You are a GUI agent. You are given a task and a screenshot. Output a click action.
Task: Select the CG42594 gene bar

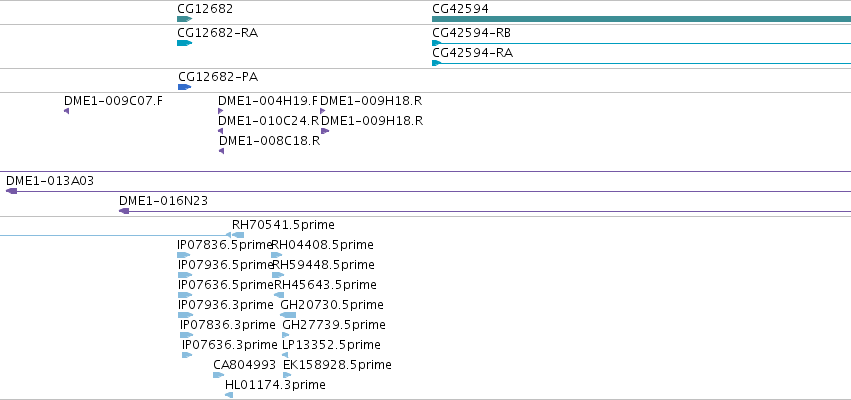[x=642, y=19]
